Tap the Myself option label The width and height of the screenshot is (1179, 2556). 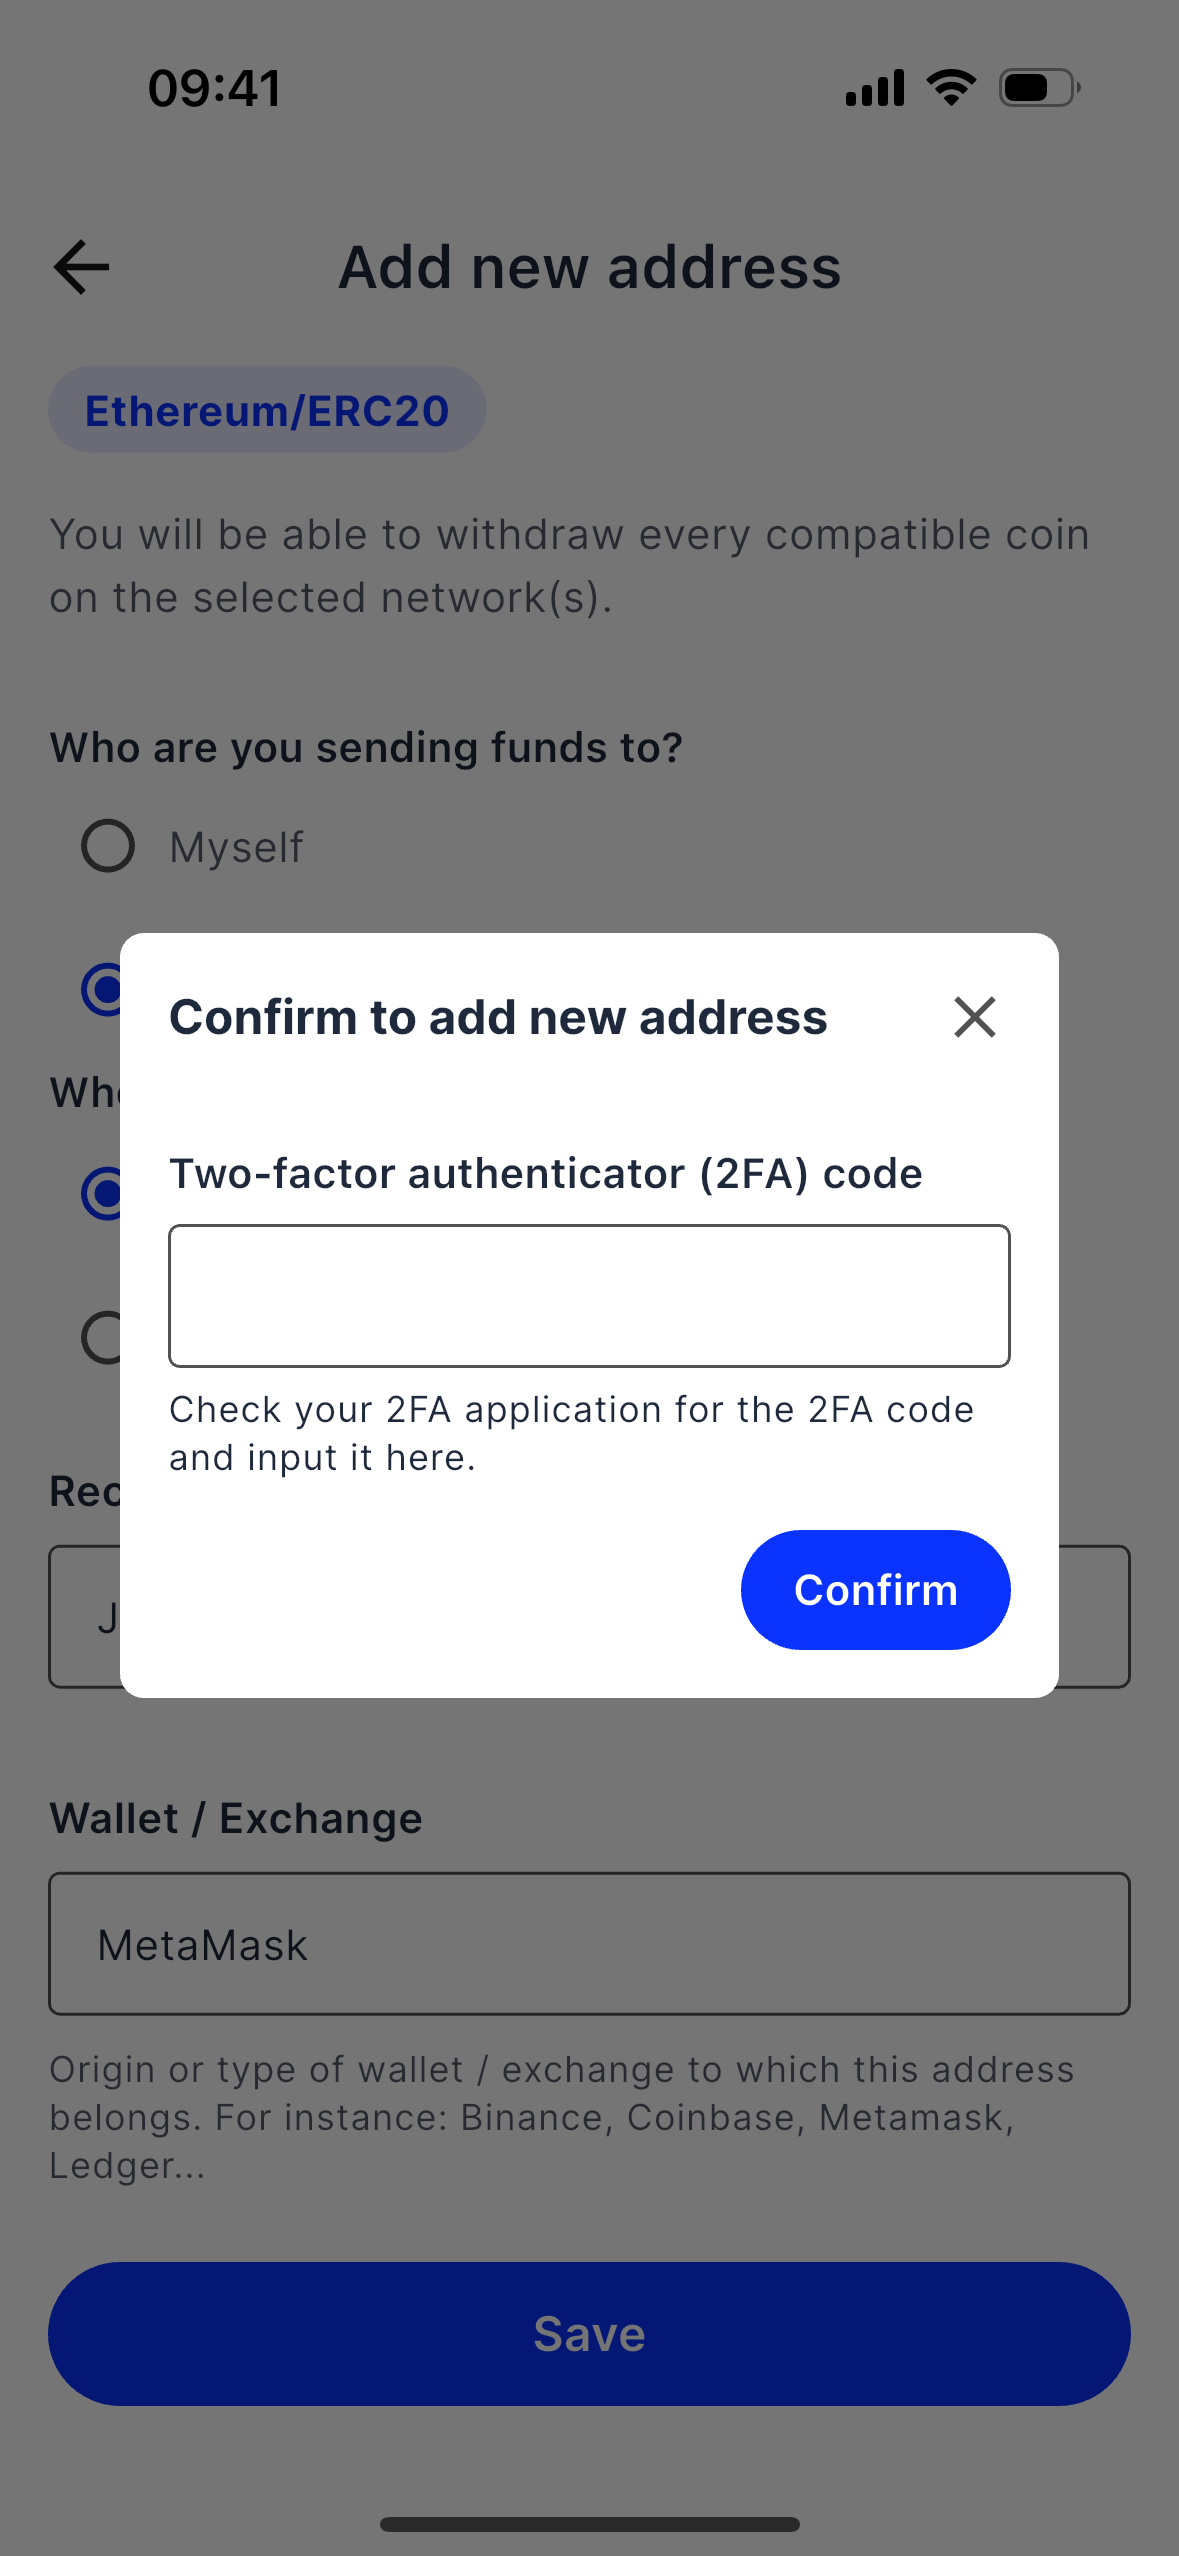(236, 847)
